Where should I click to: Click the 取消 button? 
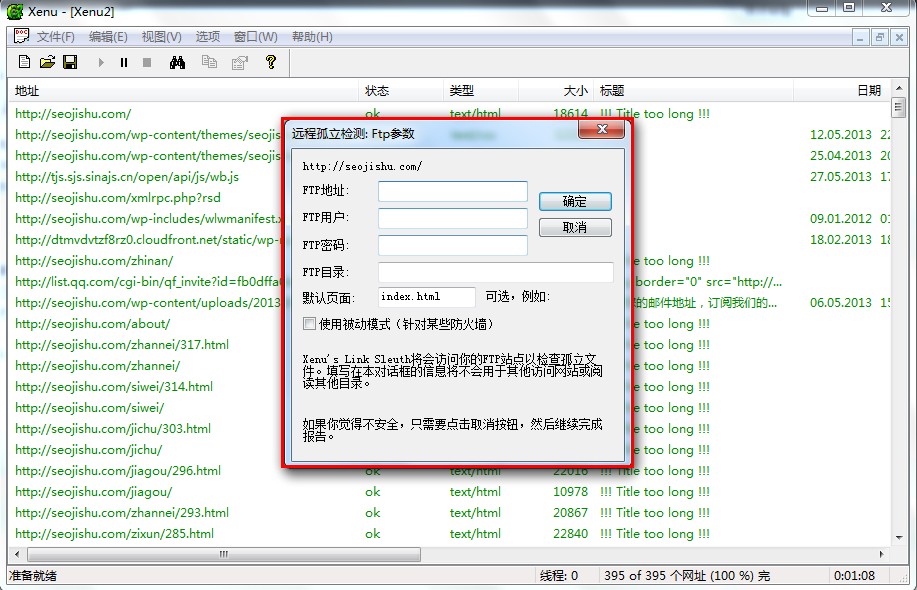(575, 228)
